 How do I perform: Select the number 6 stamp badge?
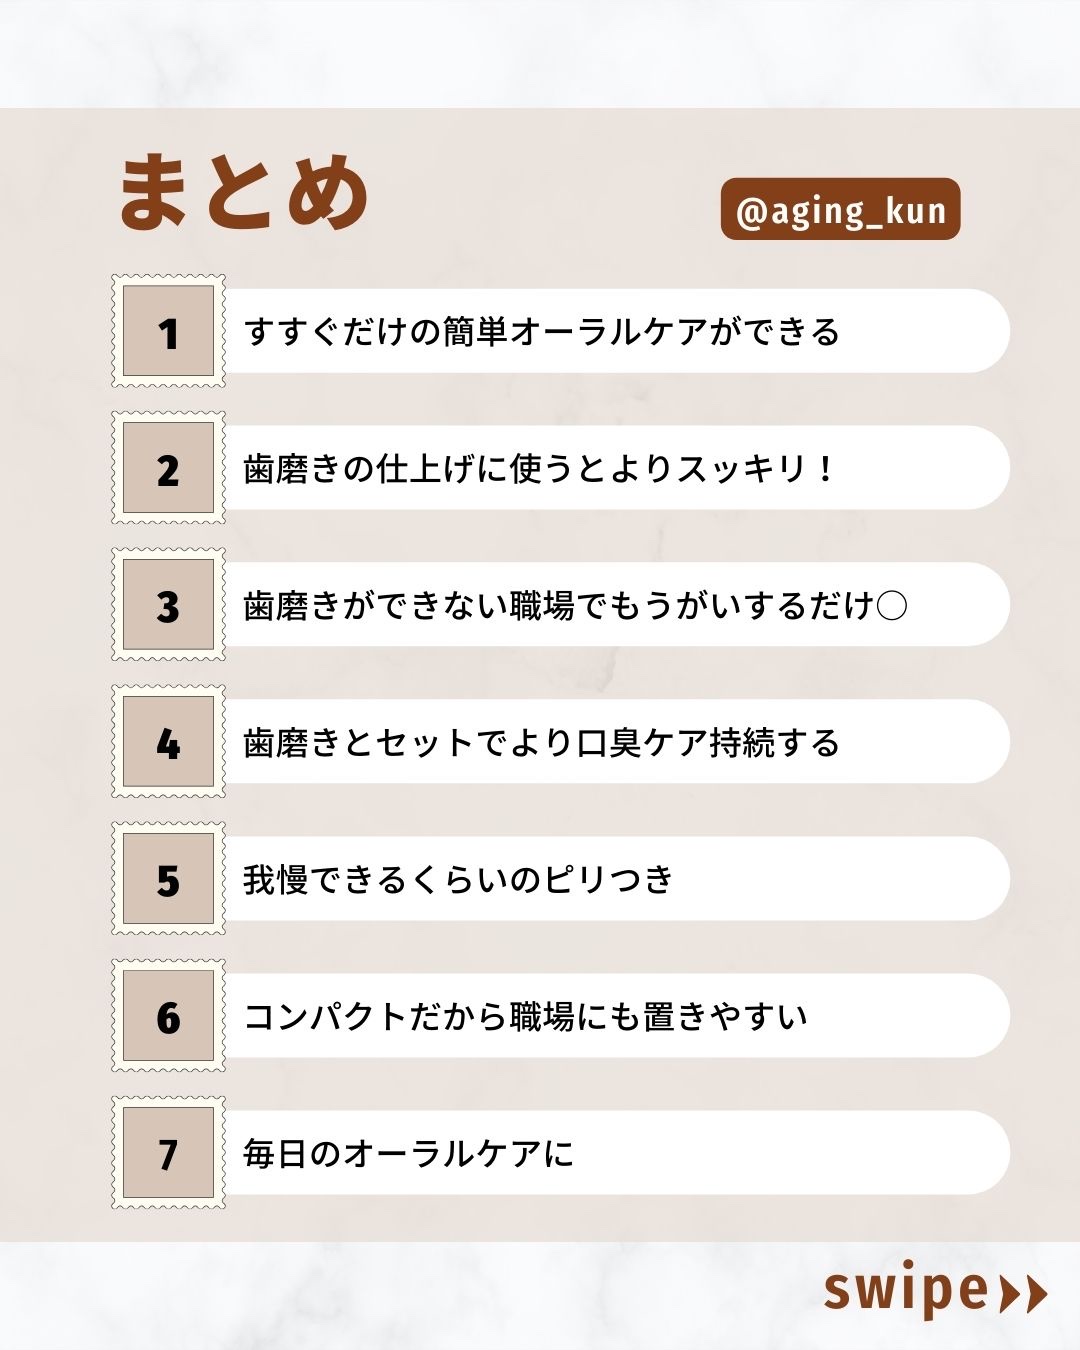[168, 1016]
